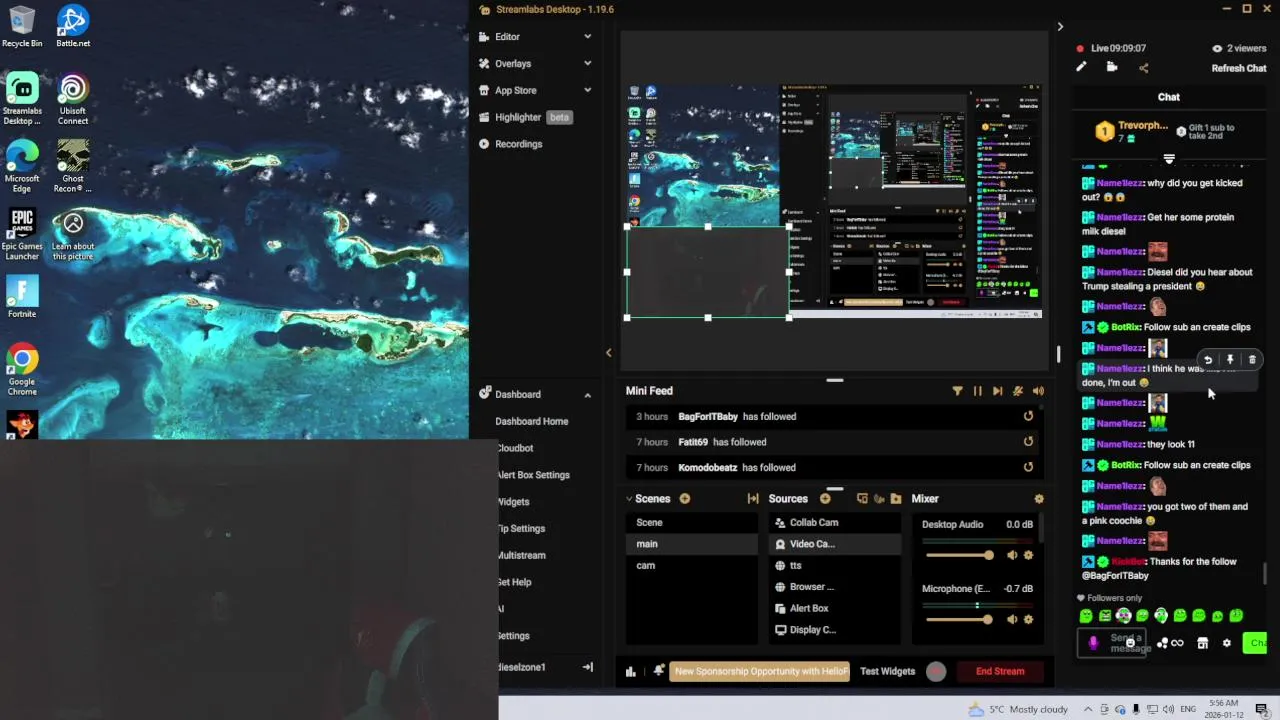
Task: Replay the BagForITBaby follow alert
Action: click(1028, 416)
